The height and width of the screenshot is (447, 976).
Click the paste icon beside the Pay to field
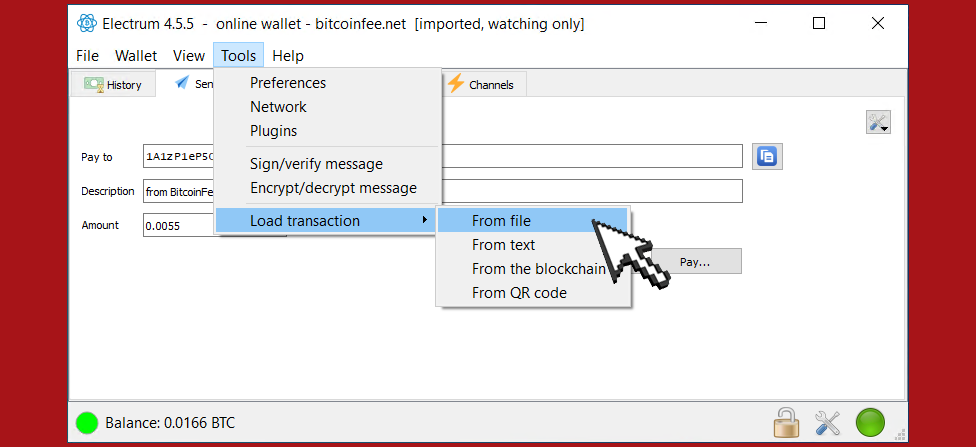tap(767, 156)
